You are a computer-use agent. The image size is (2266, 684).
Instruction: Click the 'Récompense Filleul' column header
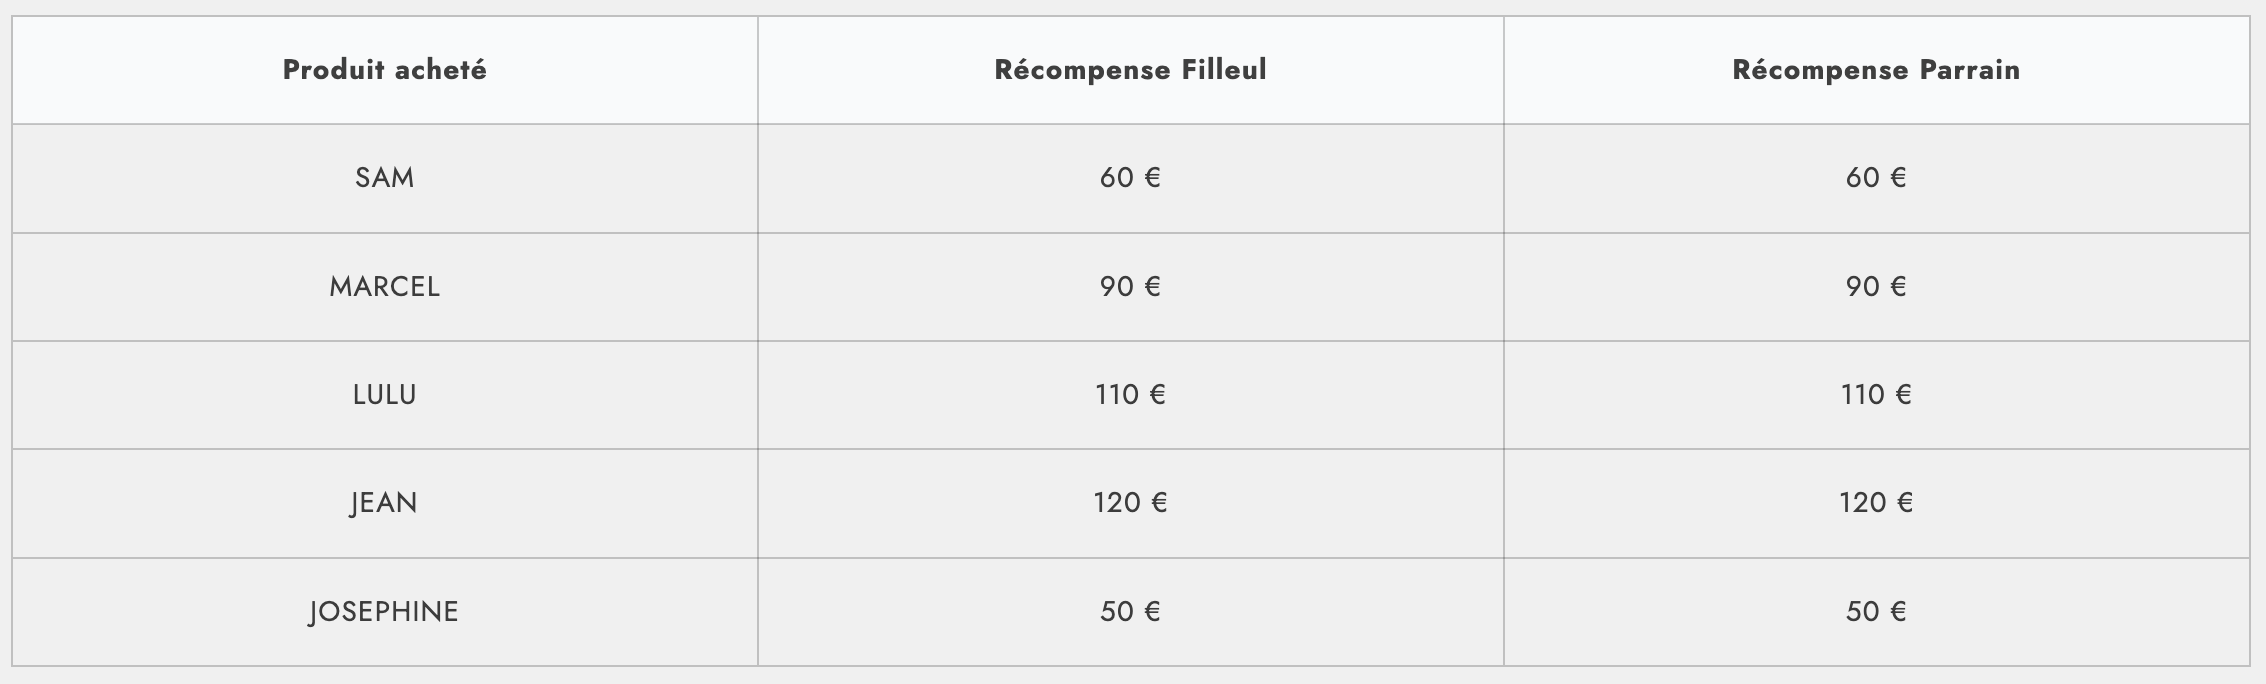[1130, 70]
